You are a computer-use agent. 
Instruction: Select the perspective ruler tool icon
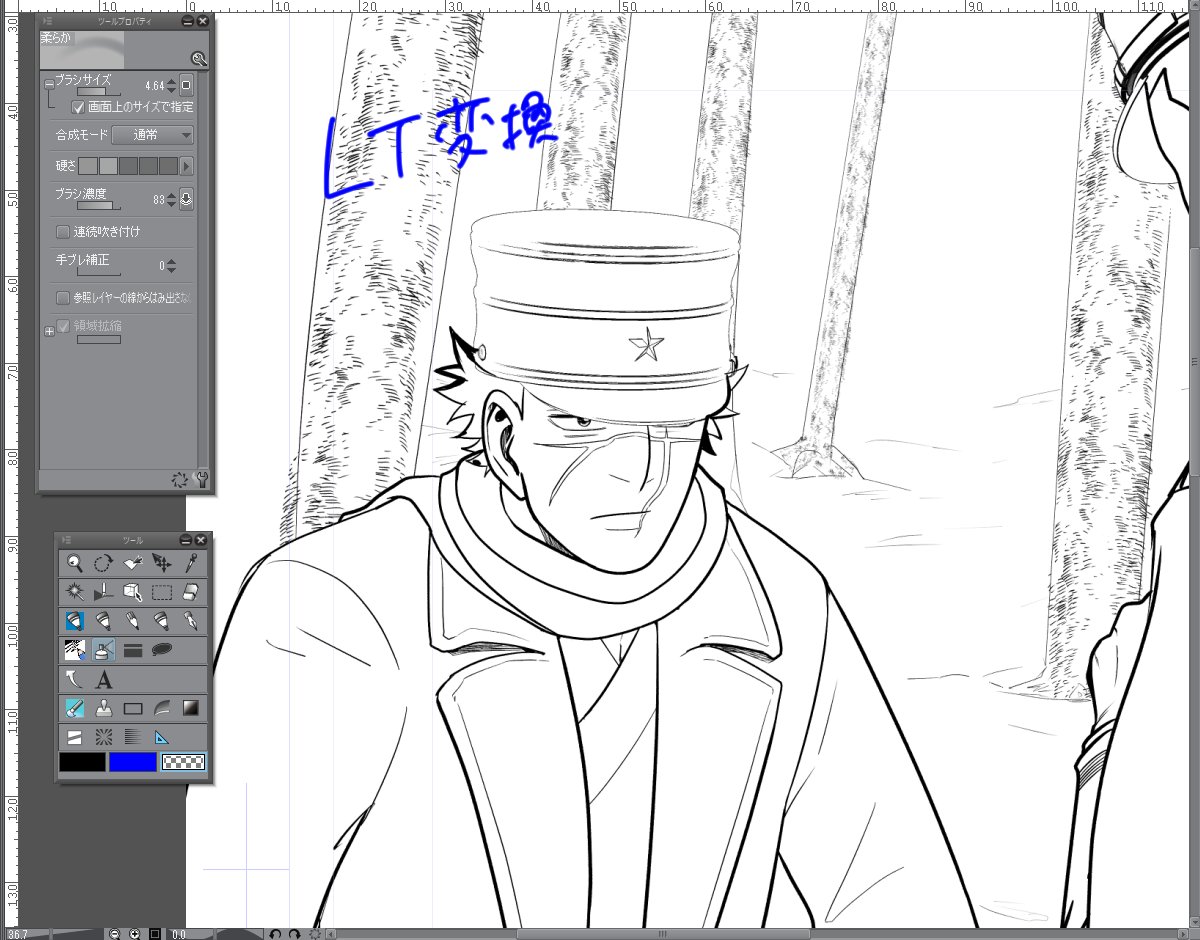click(x=102, y=591)
